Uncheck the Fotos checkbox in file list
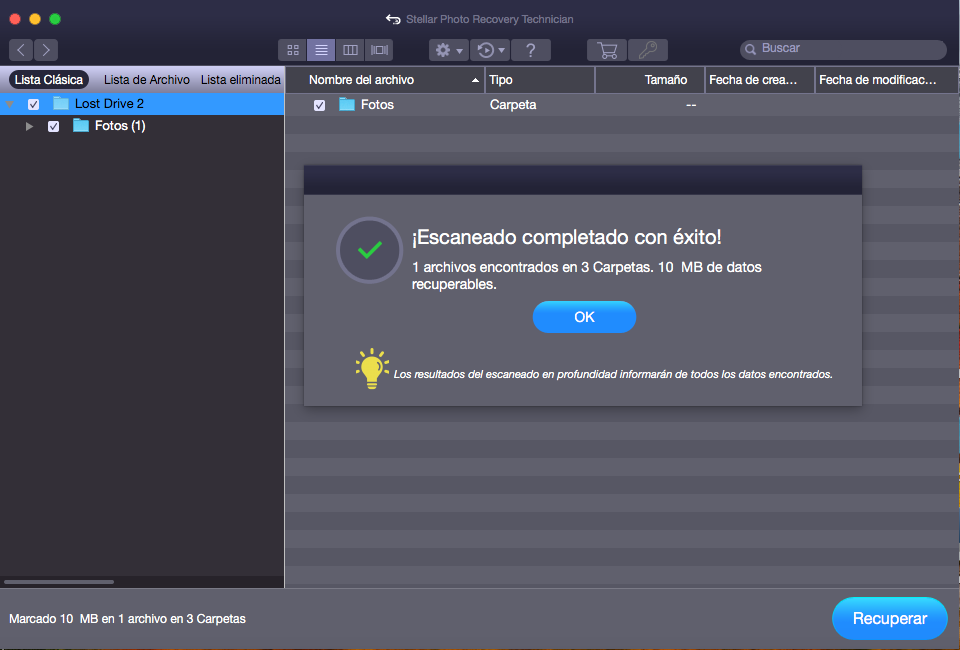Viewport: 960px width, 650px height. pos(319,105)
